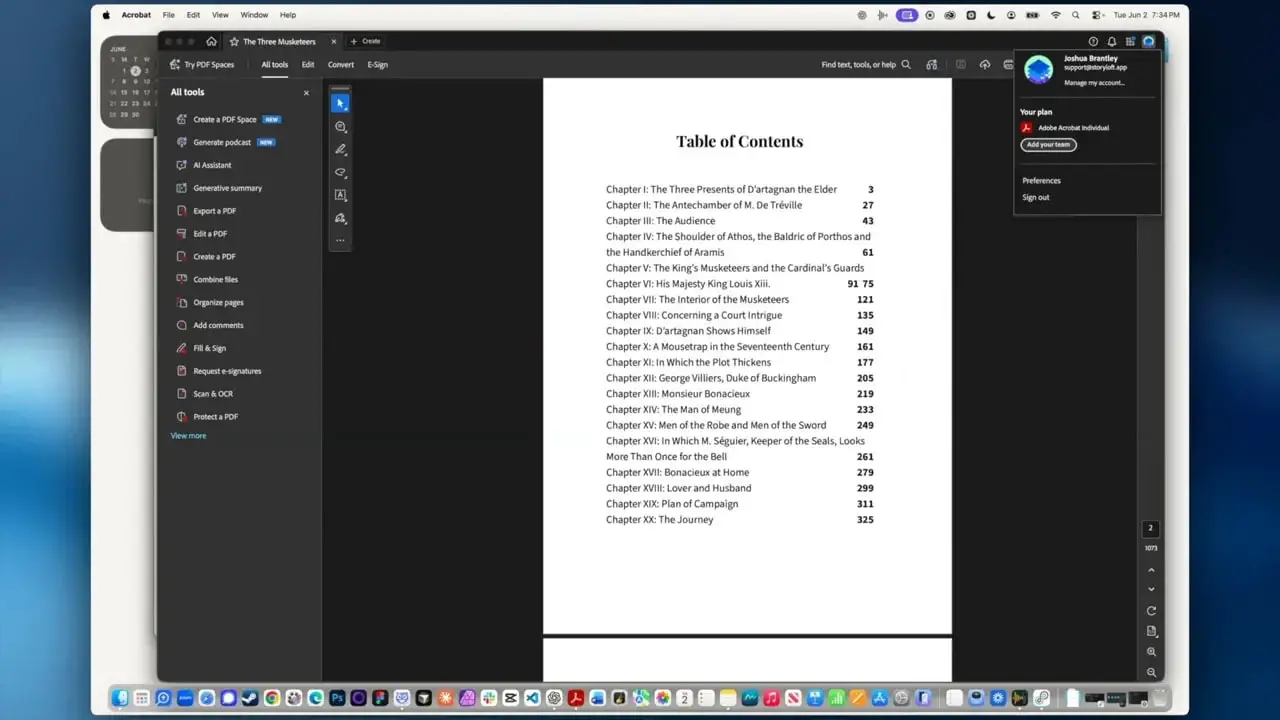
Task: Click the signature stamp tool in quick toolbar
Action: (x=340, y=218)
